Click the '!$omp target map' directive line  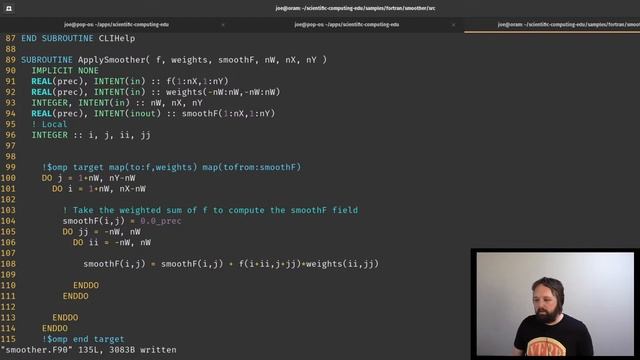[x=171, y=167]
